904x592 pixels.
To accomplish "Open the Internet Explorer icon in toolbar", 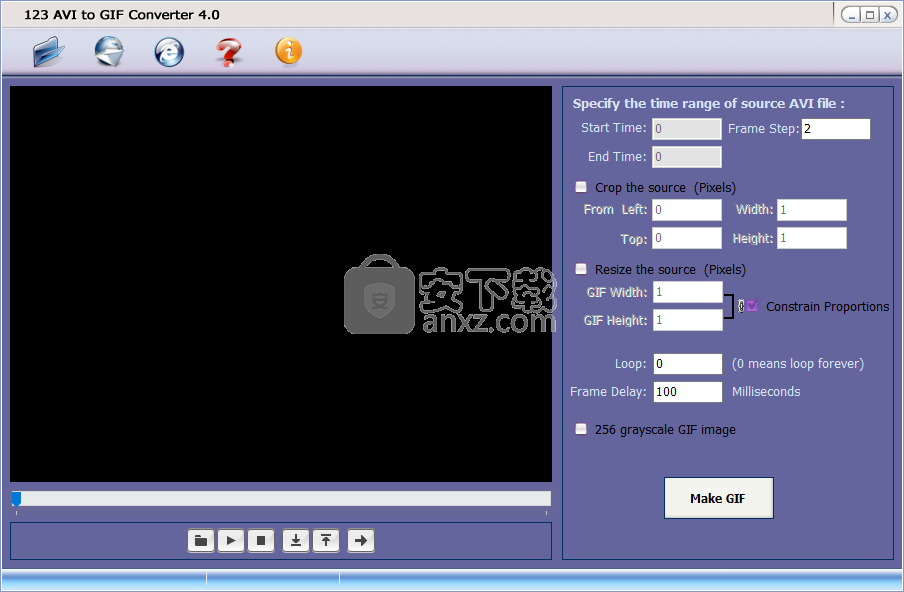I will pyautogui.click(x=170, y=52).
